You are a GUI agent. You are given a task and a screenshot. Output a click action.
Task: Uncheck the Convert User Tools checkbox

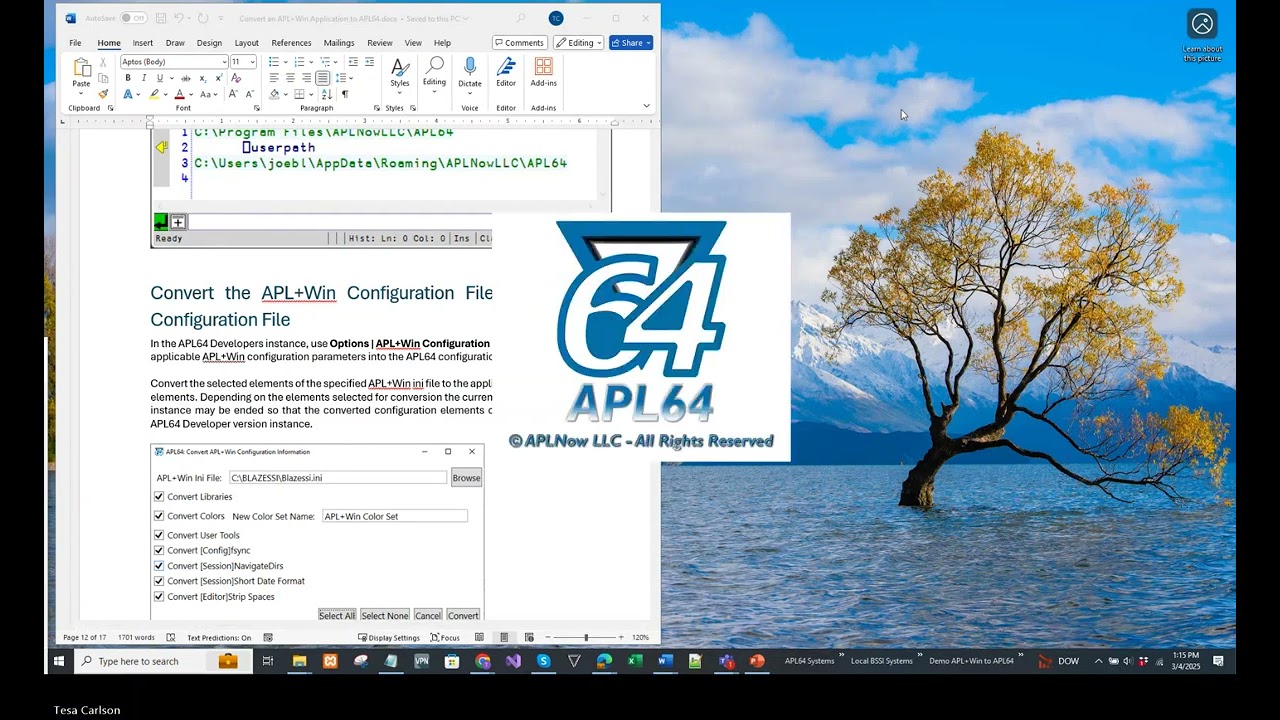(x=159, y=535)
